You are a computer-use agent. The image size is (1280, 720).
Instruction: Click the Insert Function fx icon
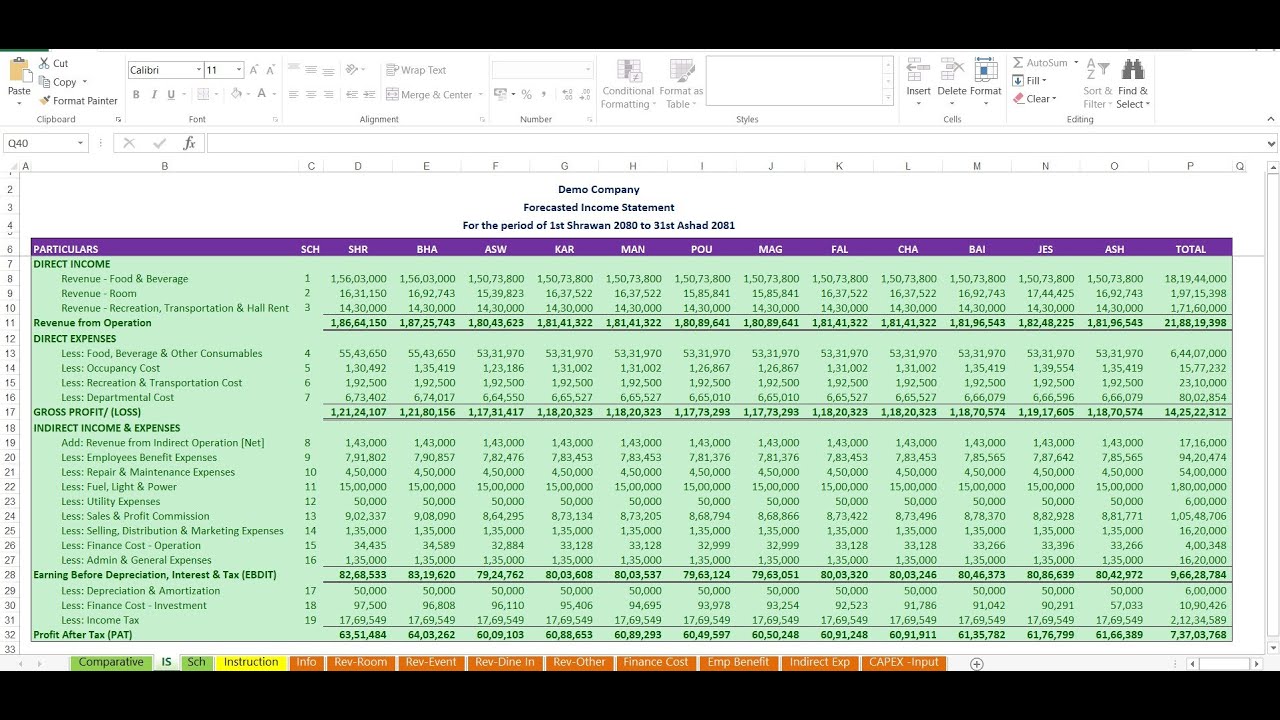[x=189, y=143]
